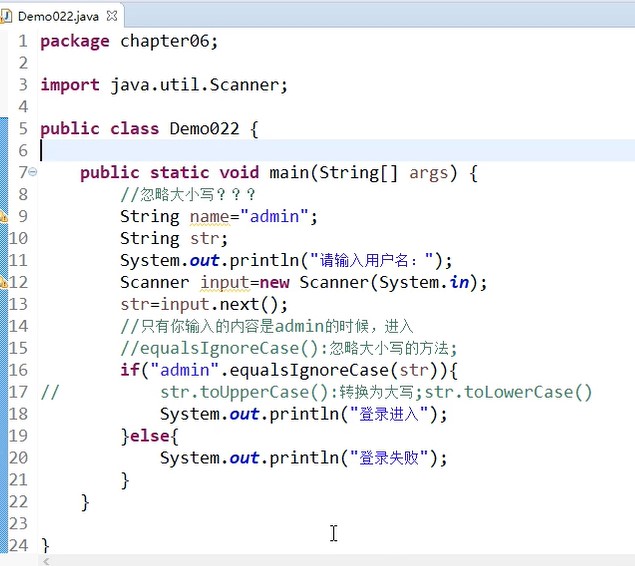Click class name 'Demo022' on line 5
This screenshot has height=566, width=635.
point(205,129)
